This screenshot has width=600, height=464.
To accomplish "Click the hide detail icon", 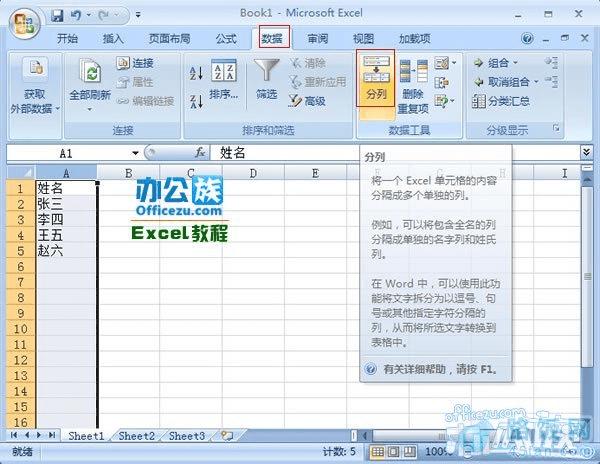I will point(551,81).
